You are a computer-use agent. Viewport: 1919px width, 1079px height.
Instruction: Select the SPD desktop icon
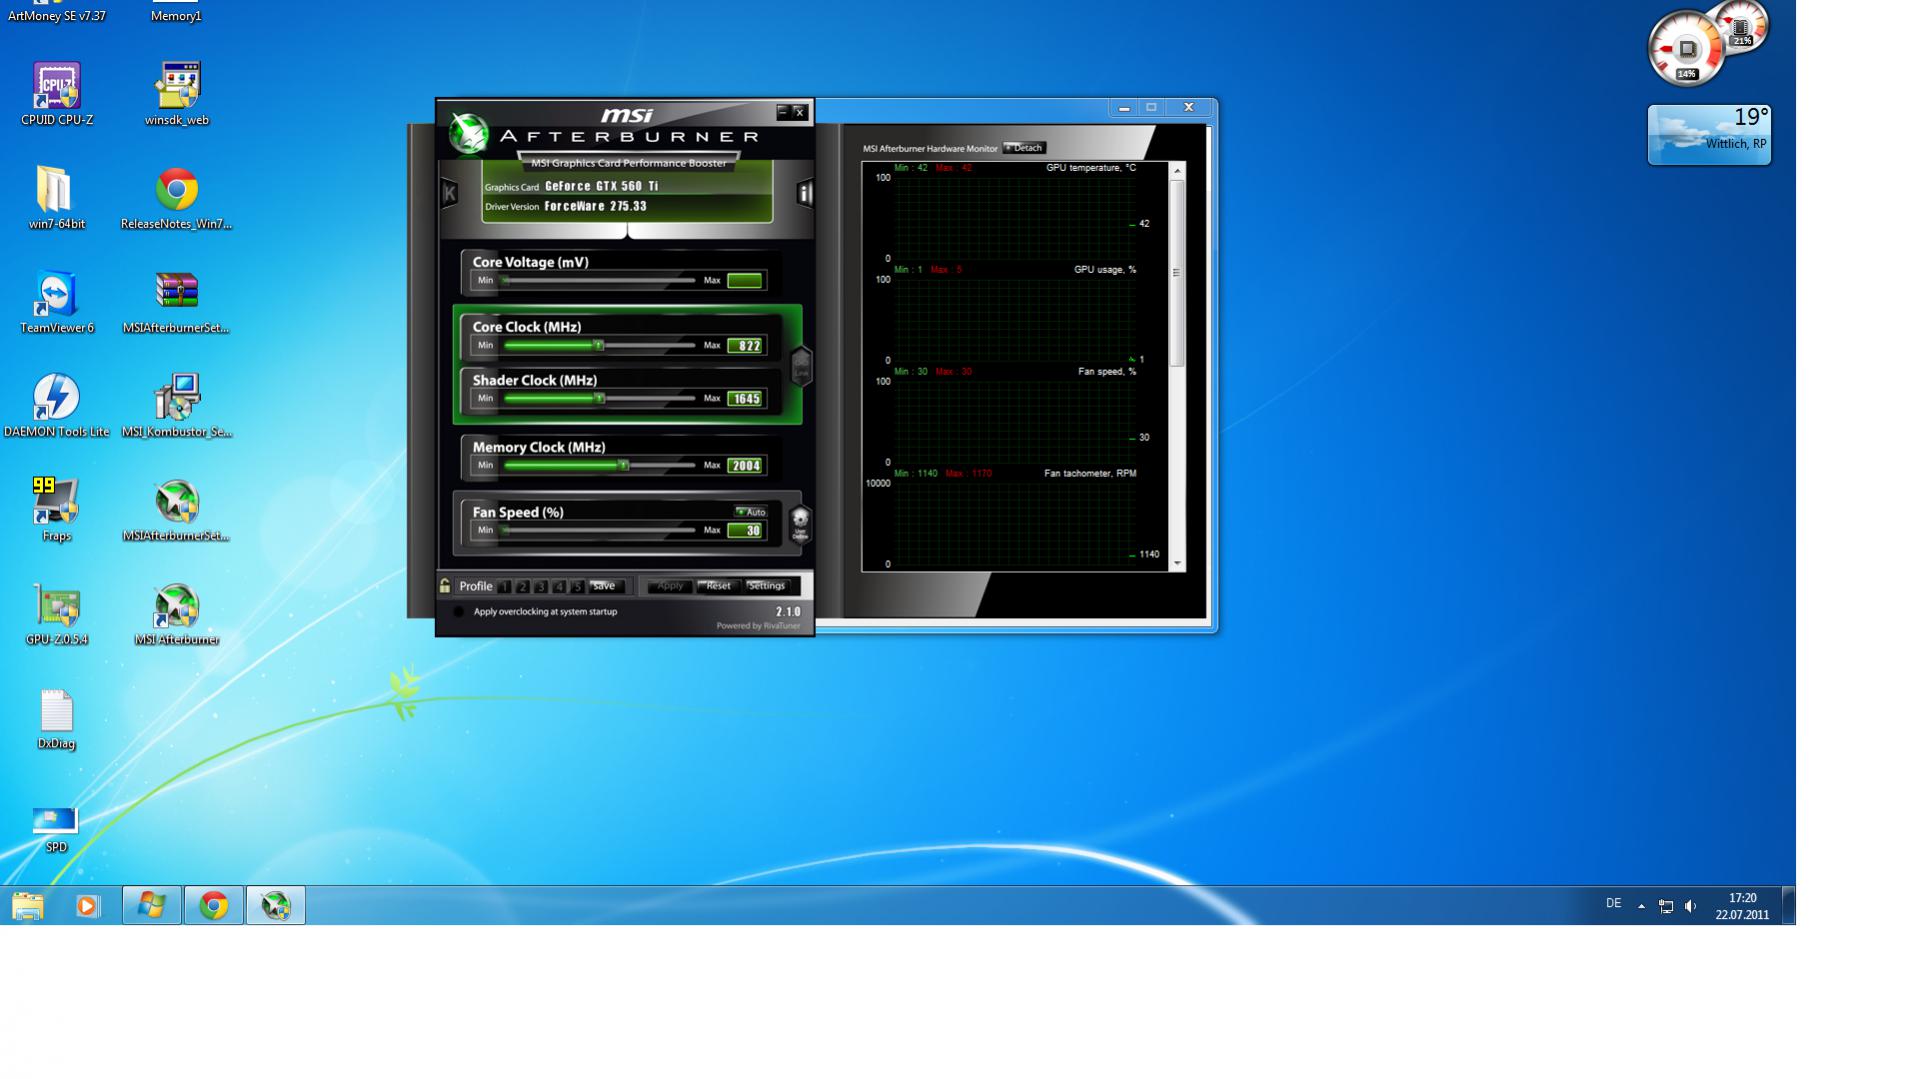coord(56,828)
